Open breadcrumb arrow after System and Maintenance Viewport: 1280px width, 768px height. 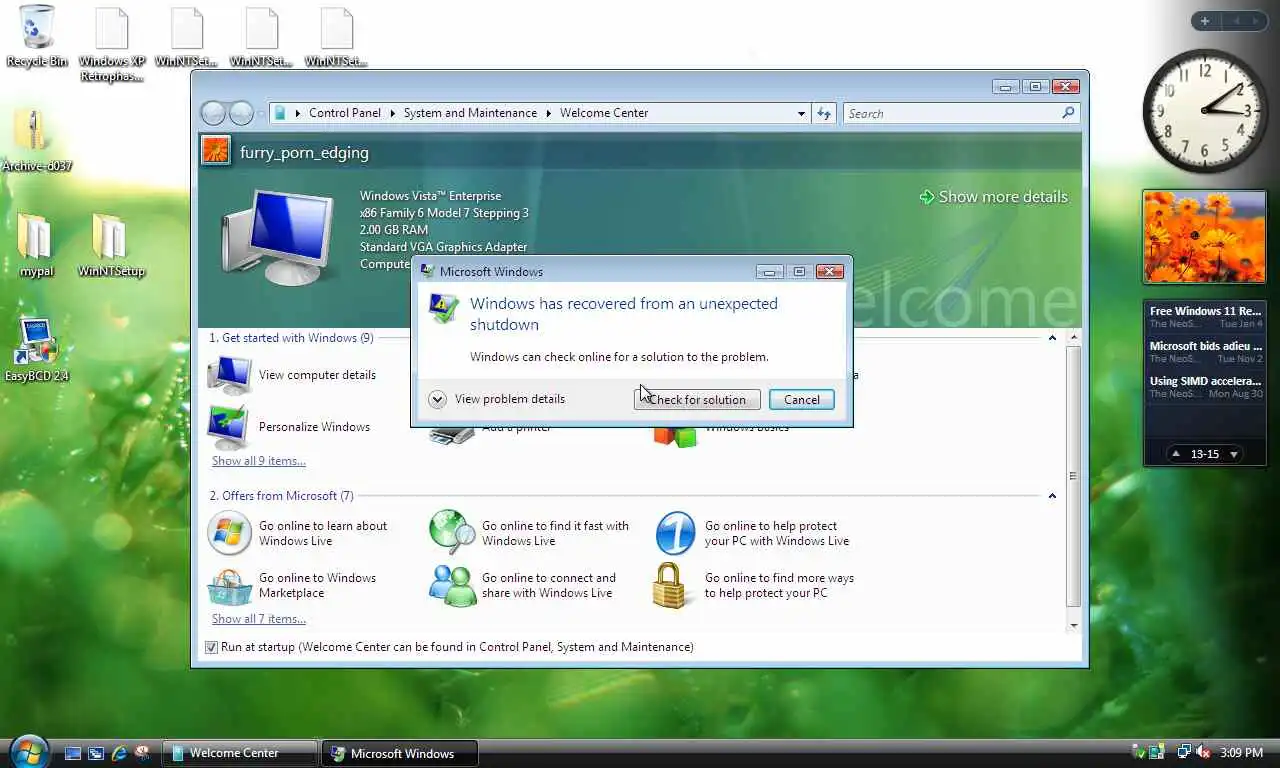click(548, 113)
